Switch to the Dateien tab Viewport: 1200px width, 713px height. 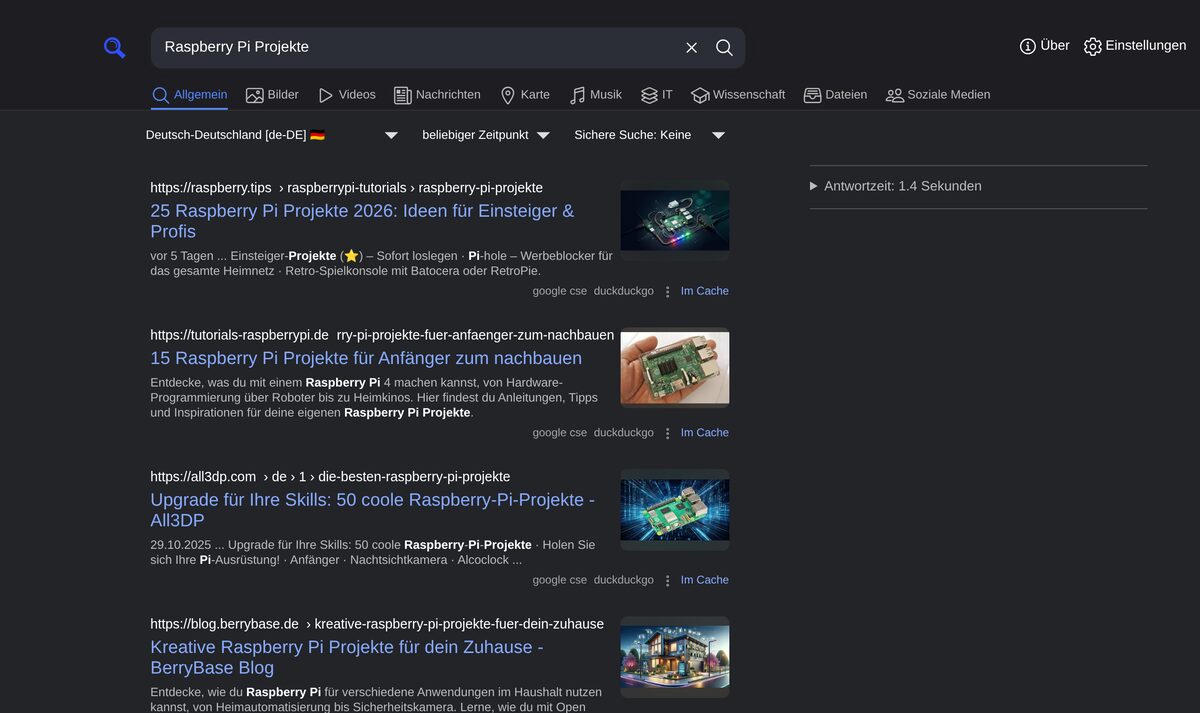pos(835,95)
